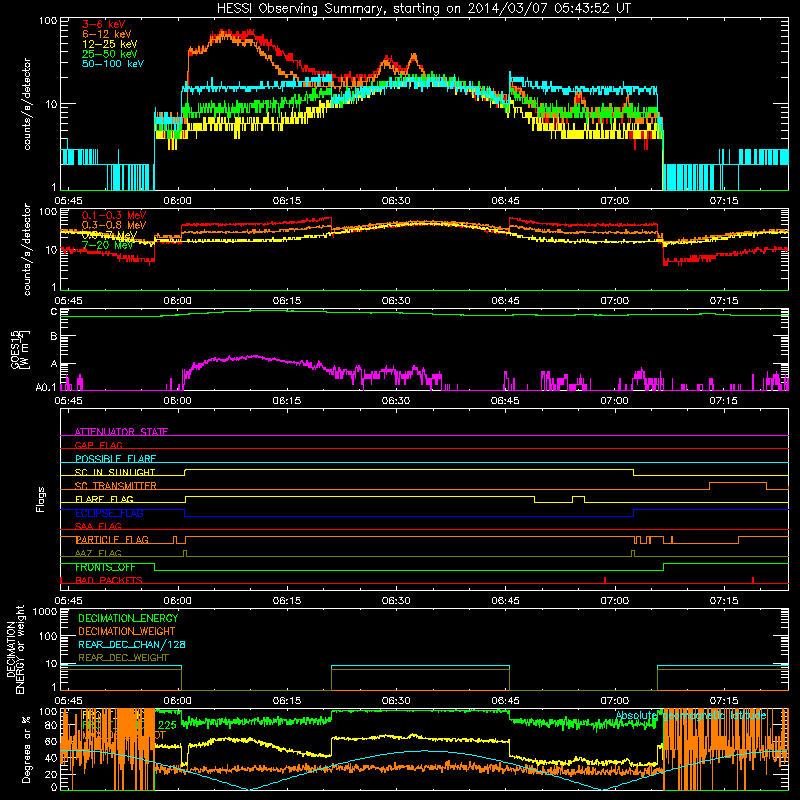Click "07:00" time label under GOES panel

pyautogui.click(x=614, y=401)
